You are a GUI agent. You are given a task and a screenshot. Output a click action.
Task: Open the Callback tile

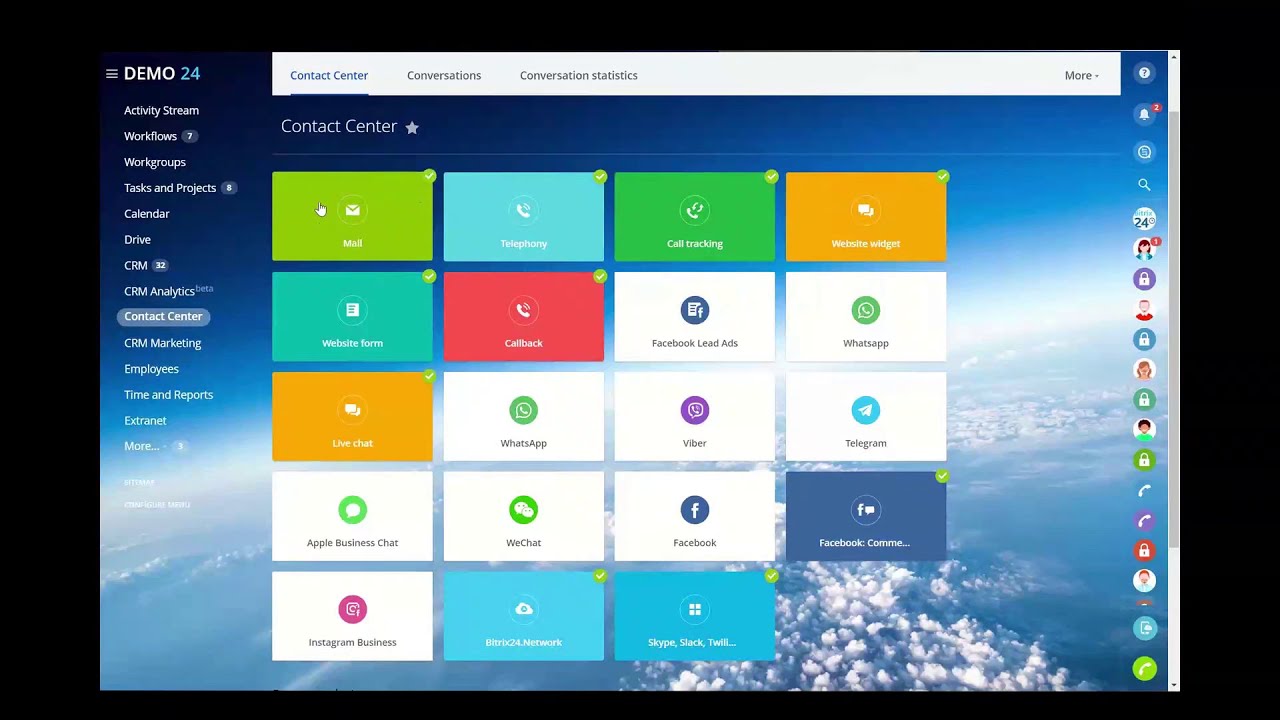coord(523,316)
